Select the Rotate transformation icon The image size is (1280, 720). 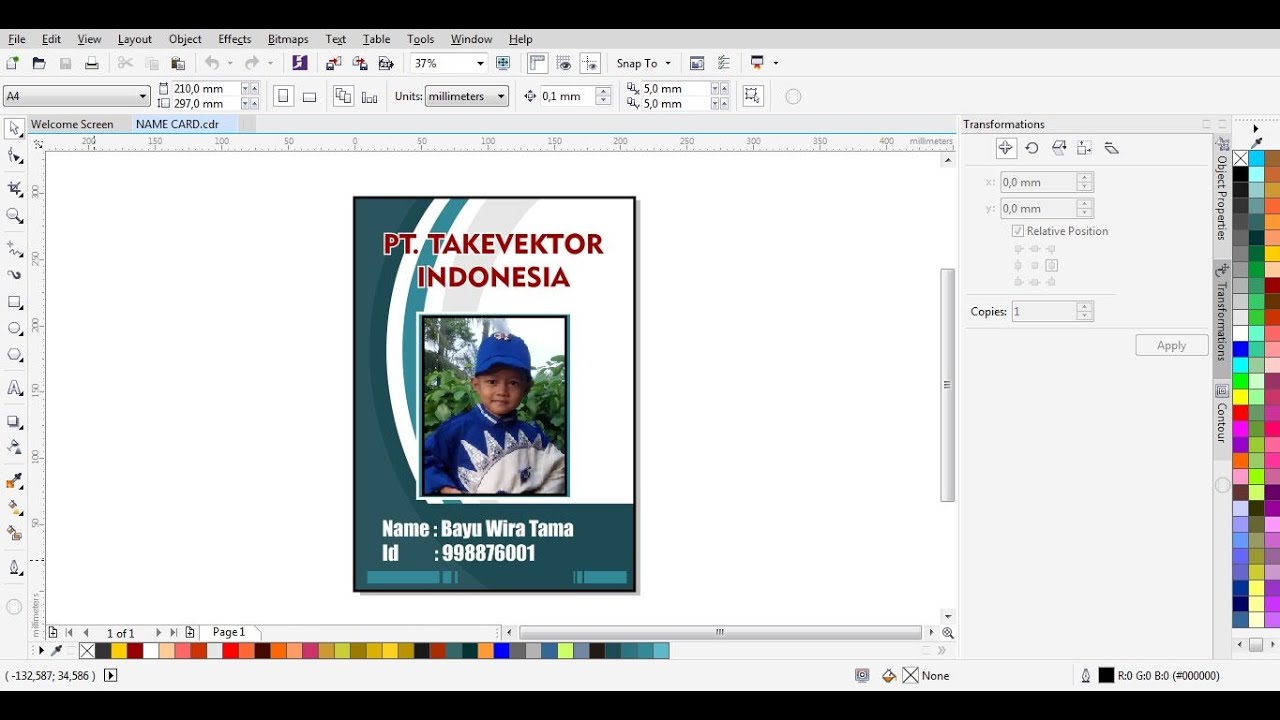click(1032, 148)
